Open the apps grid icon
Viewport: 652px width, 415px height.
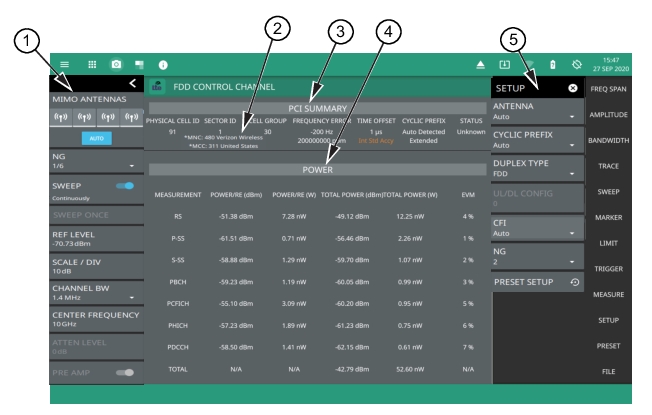(x=90, y=63)
